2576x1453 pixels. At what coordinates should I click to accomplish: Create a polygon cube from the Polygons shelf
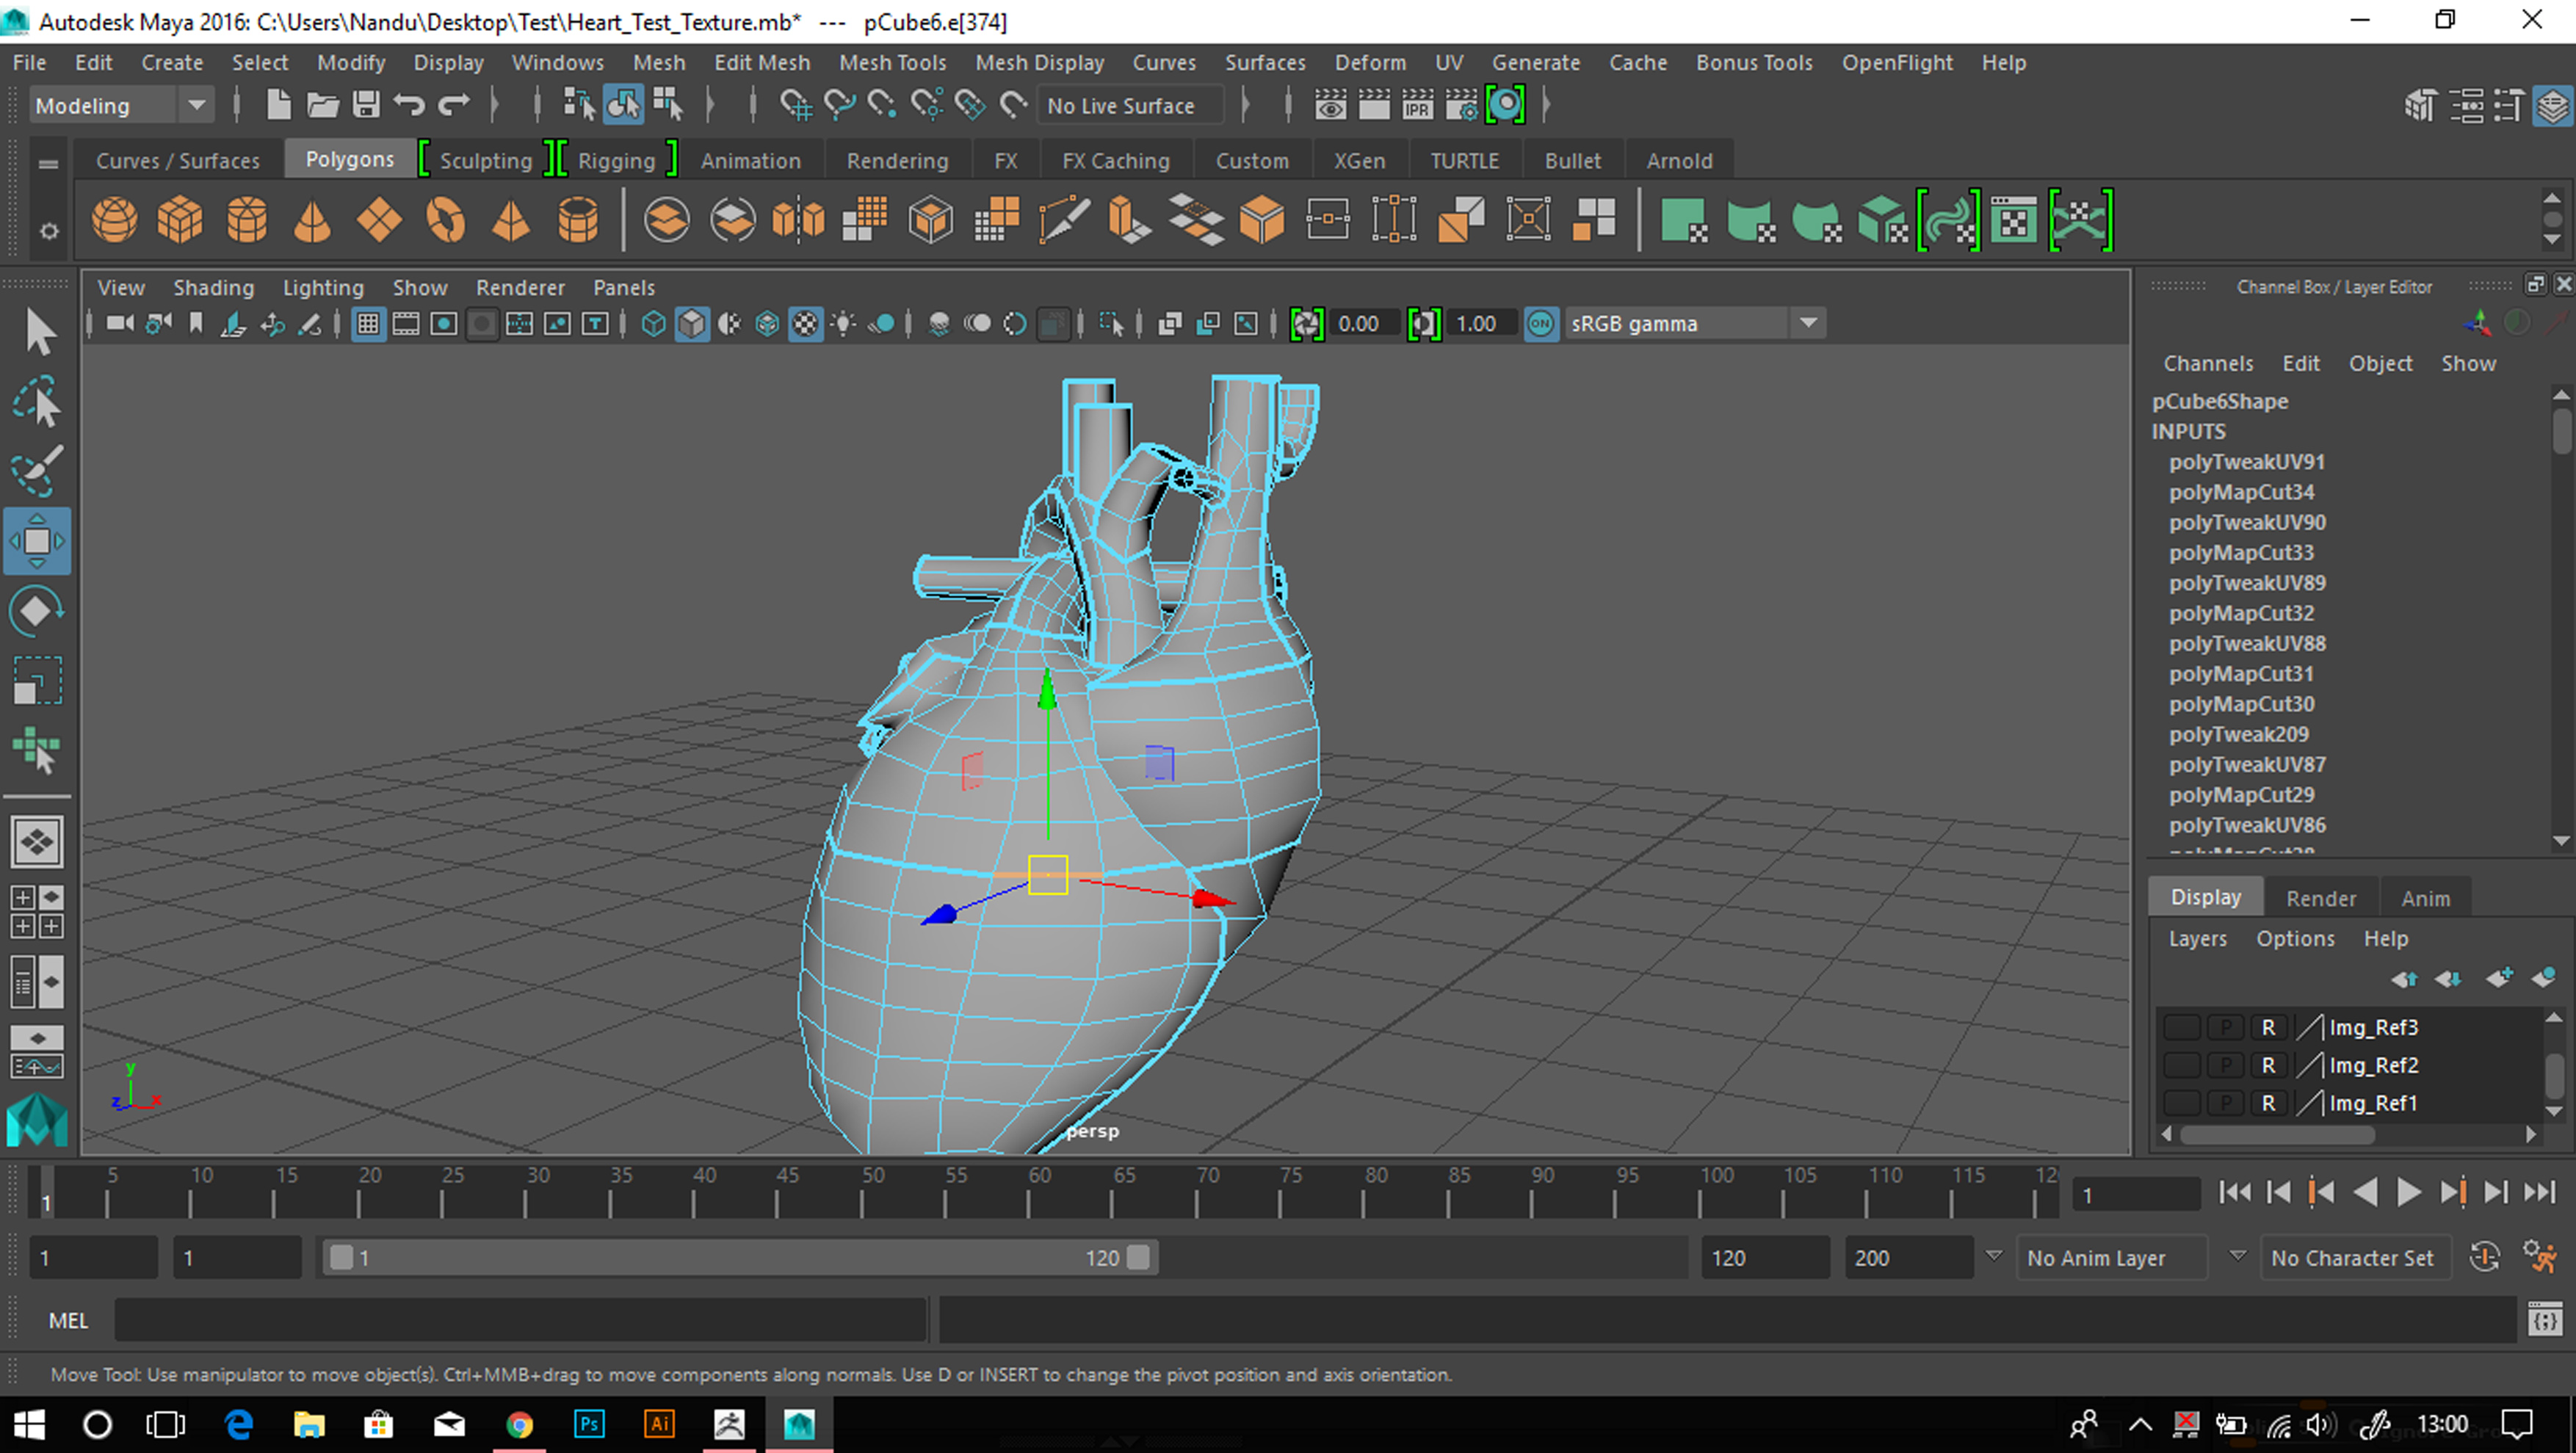179,219
